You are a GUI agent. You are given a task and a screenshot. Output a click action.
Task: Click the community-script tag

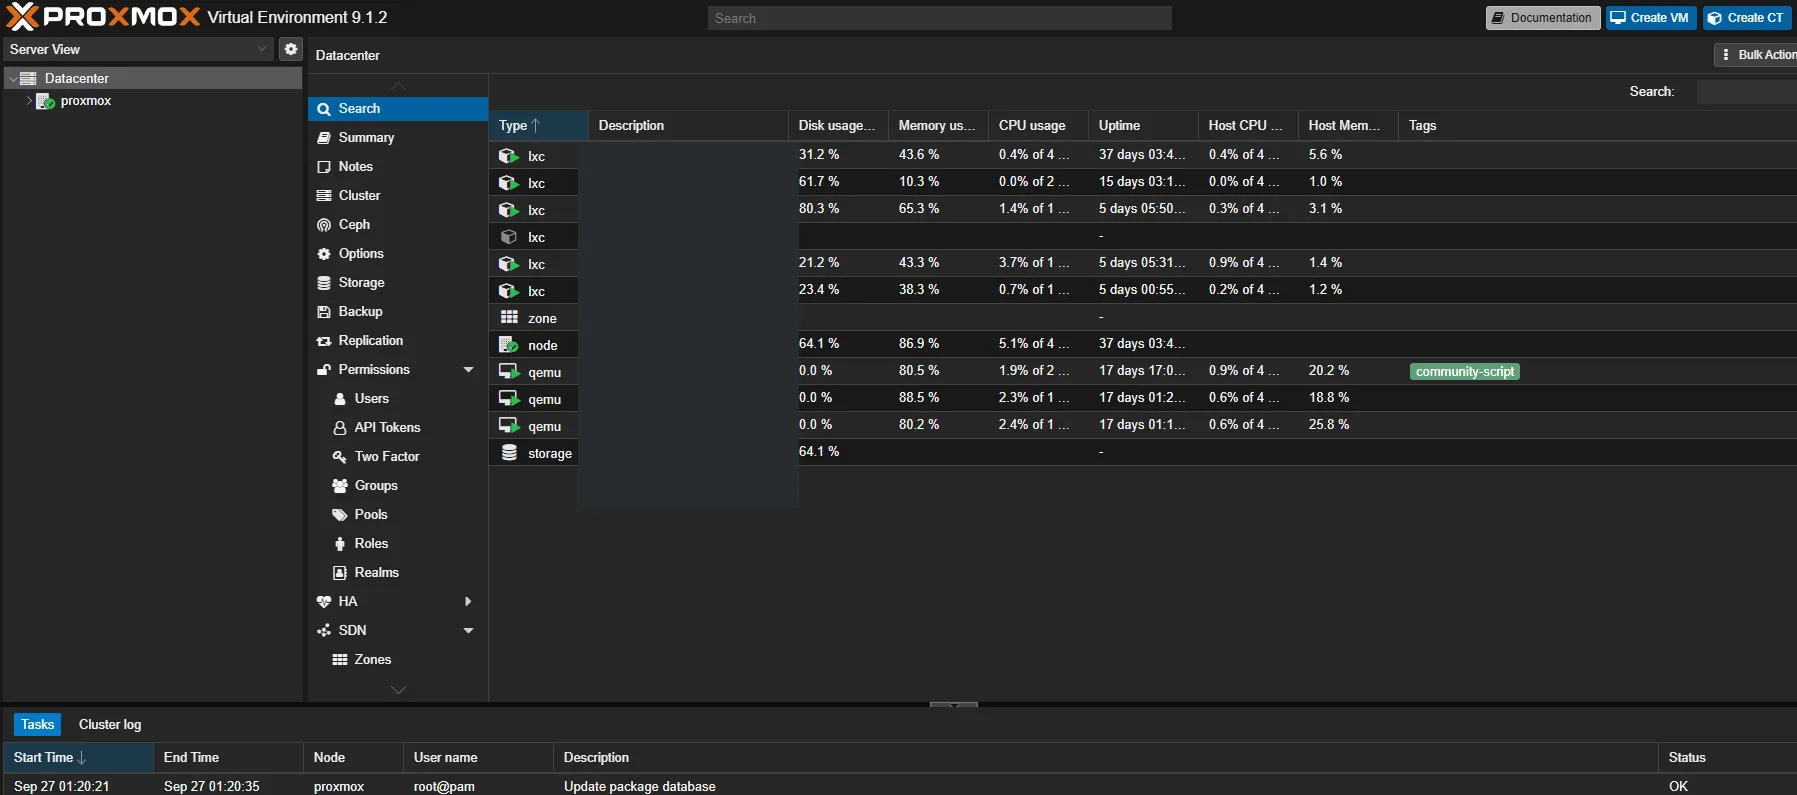[1465, 372]
